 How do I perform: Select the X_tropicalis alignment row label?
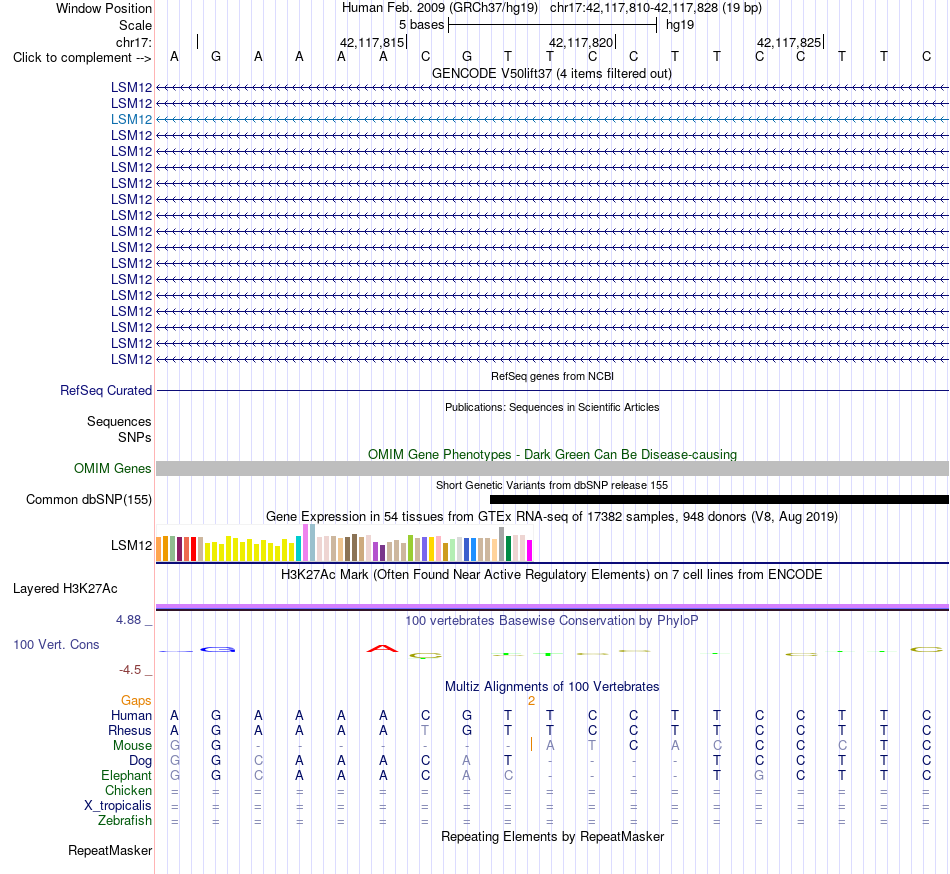[x=118, y=806]
